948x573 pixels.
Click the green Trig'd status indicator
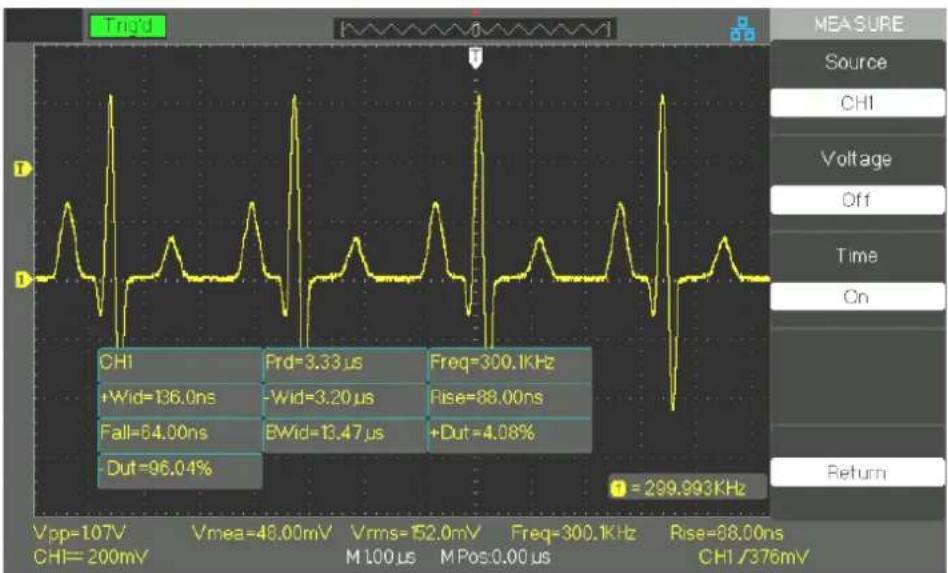point(128,26)
